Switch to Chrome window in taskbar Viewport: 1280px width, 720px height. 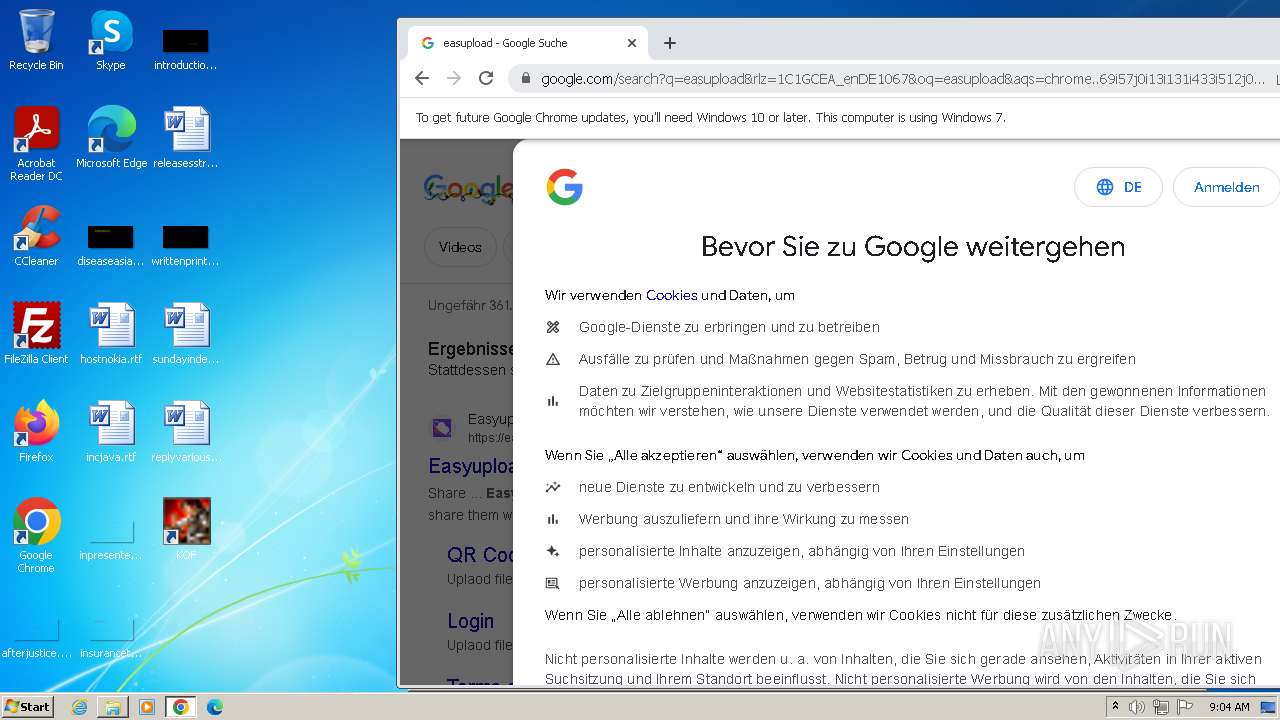click(180, 707)
